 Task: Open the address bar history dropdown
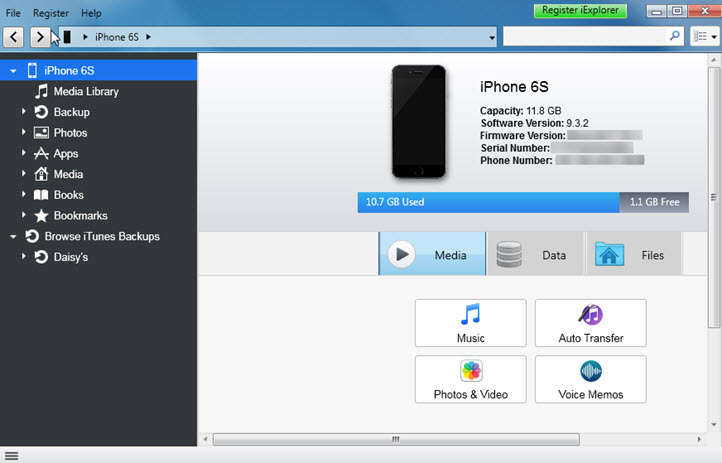(x=492, y=38)
